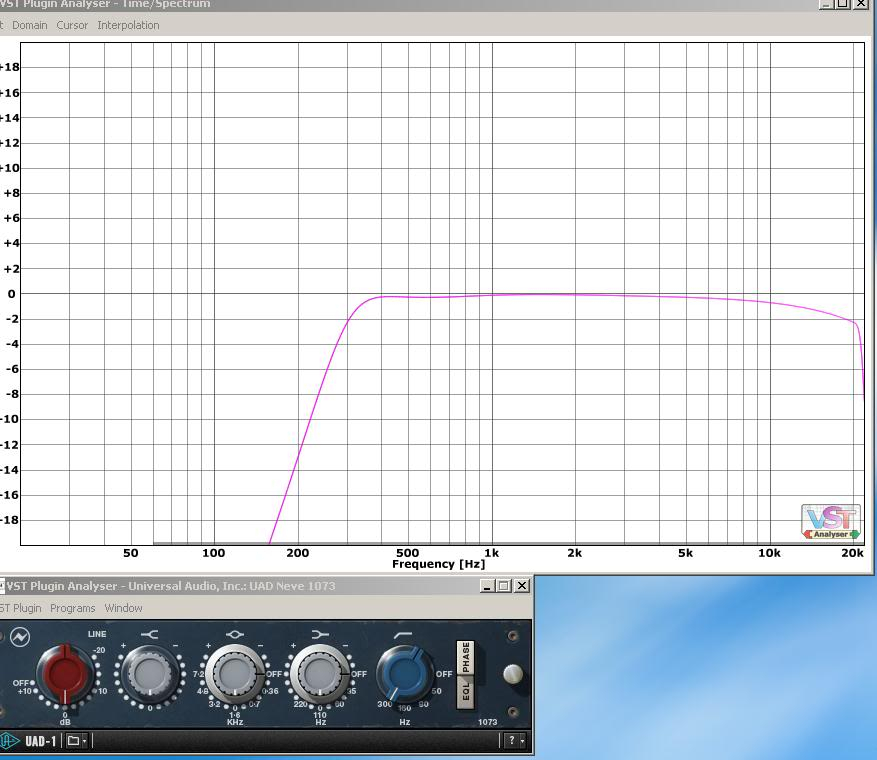Open the question mark help dropdown
The width and height of the screenshot is (877, 760).
[x=514, y=741]
